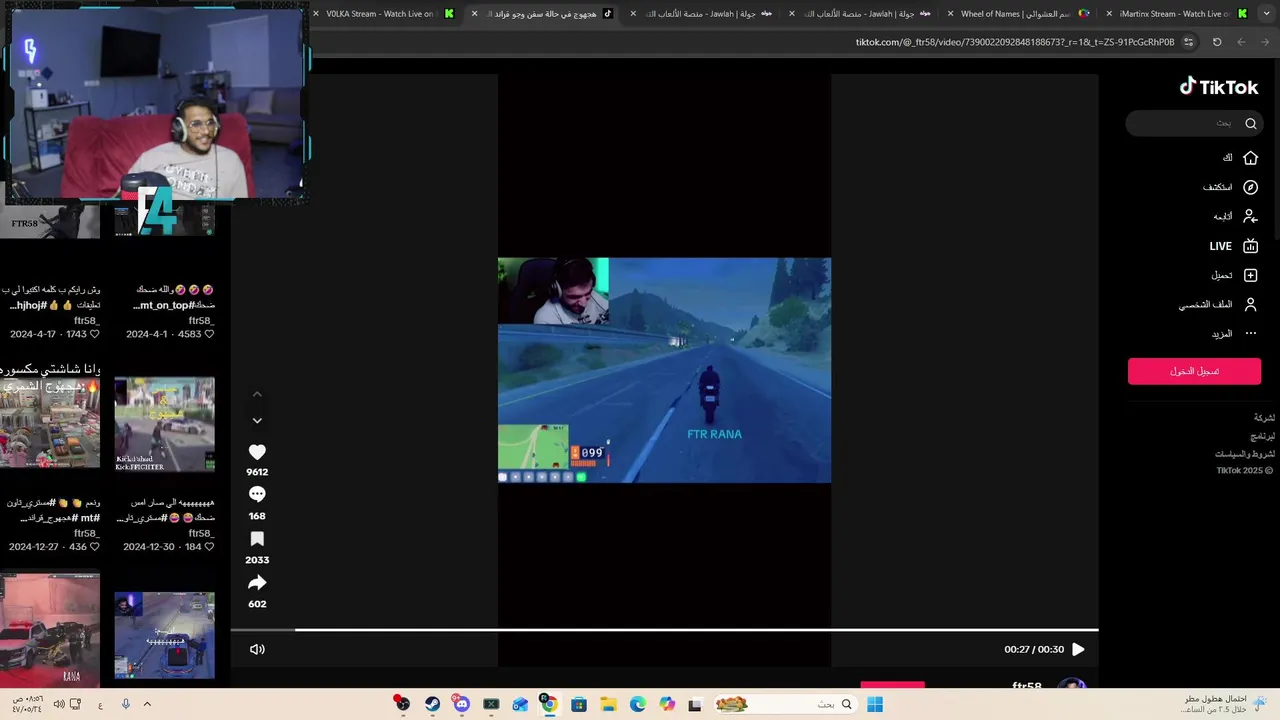Open thumbnail of video with 436 likes
Image resolution: width=1280 pixels, height=720 pixels.
click(50, 422)
